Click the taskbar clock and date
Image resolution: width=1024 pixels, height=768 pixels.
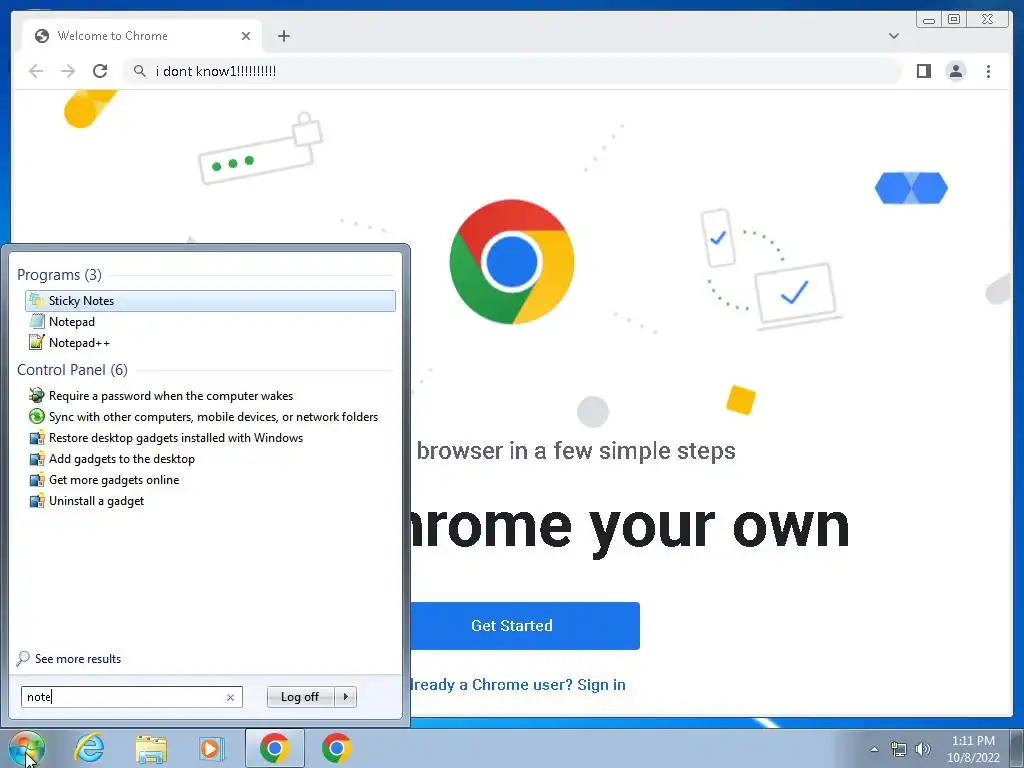click(973, 749)
